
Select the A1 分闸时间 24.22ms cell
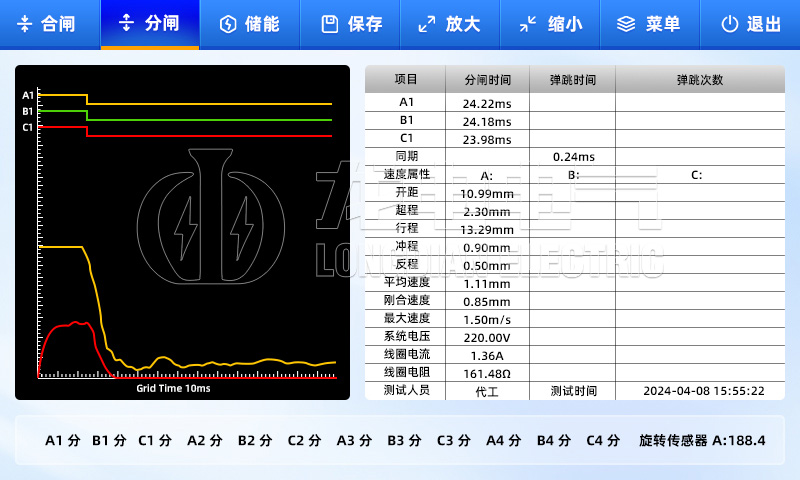[x=486, y=103]
